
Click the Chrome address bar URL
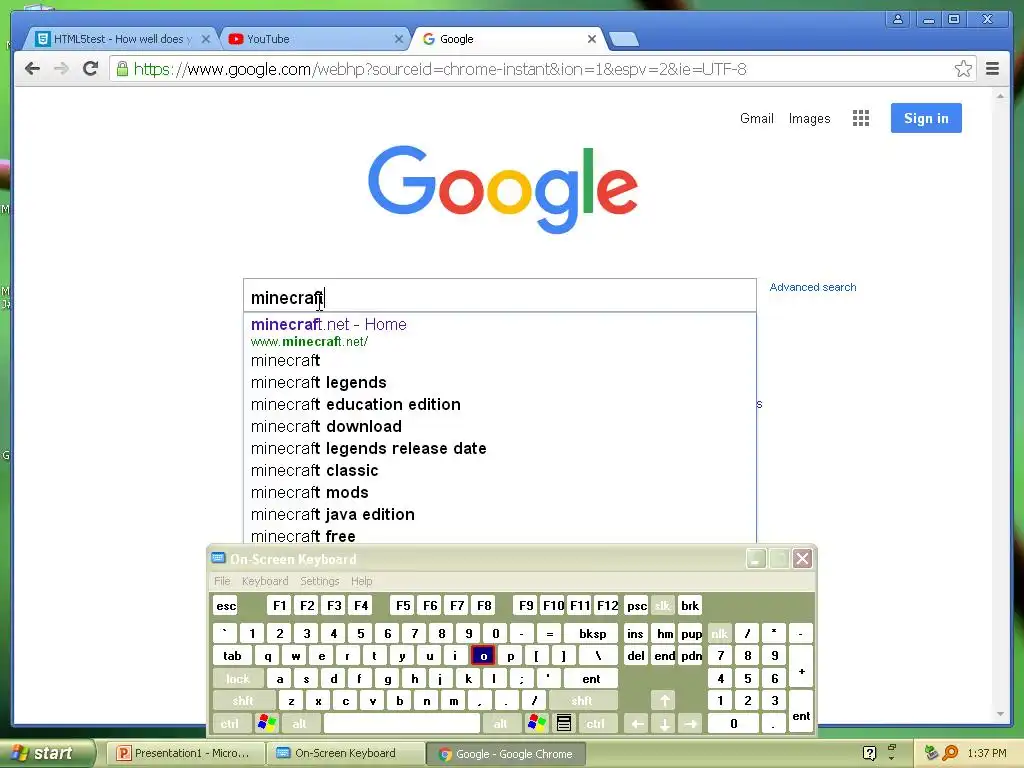click(440, 69)
